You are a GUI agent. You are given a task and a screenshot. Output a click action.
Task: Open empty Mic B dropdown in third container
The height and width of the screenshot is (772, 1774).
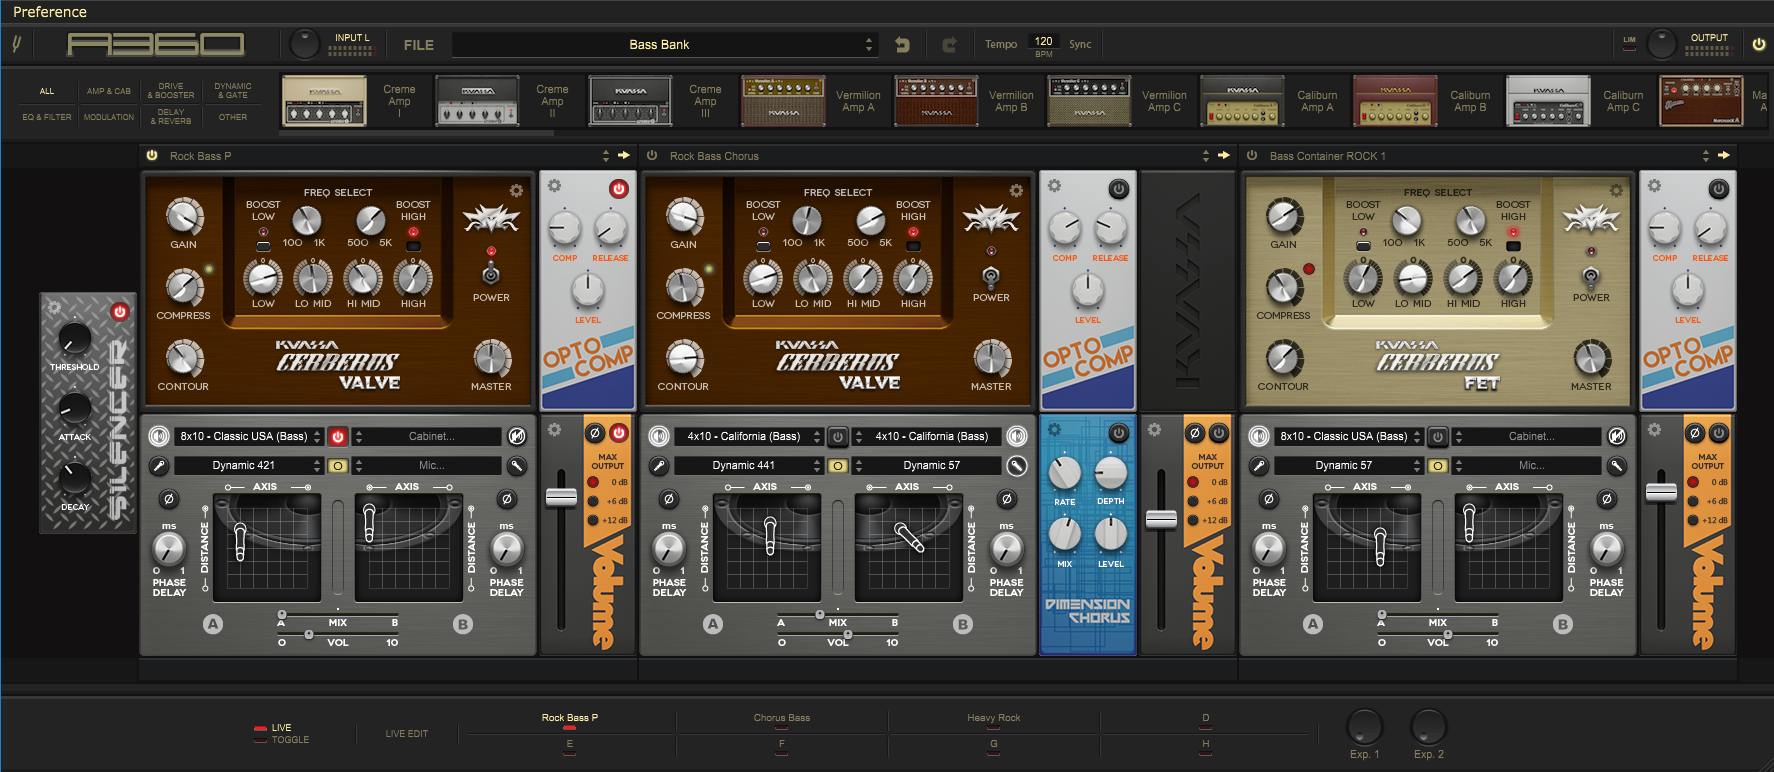point(1528,465)
